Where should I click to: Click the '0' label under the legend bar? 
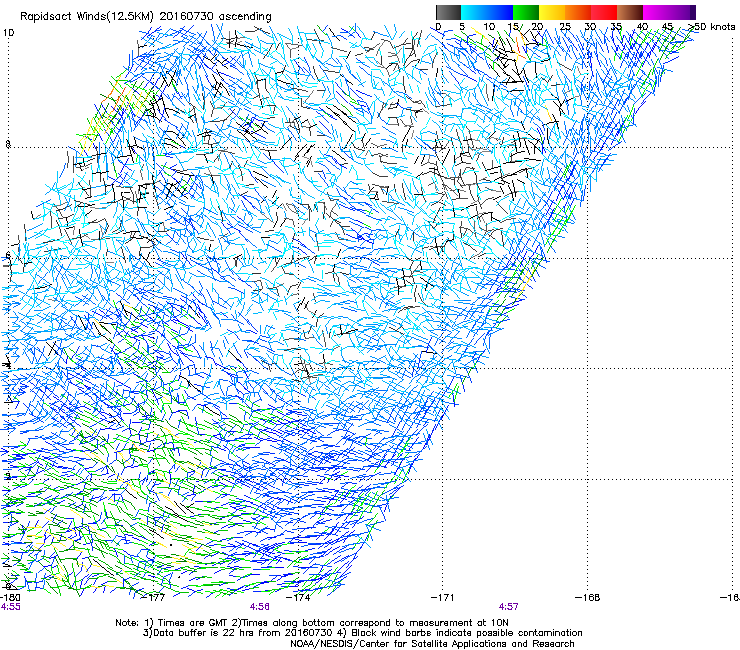[x=438, y=26]
